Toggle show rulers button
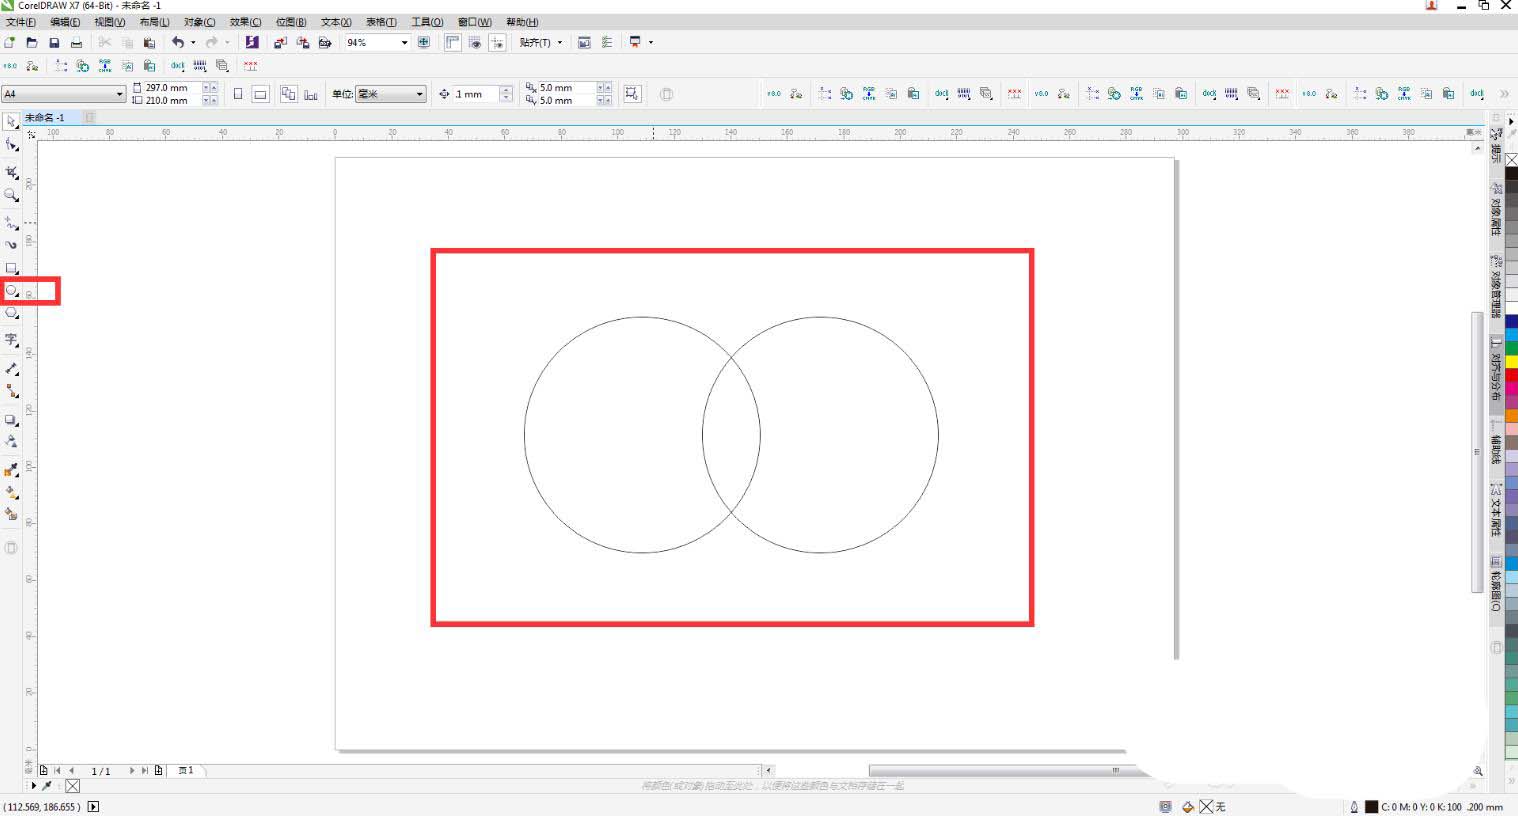Viewport: 1518px width, 816px height. coord(453,43)
